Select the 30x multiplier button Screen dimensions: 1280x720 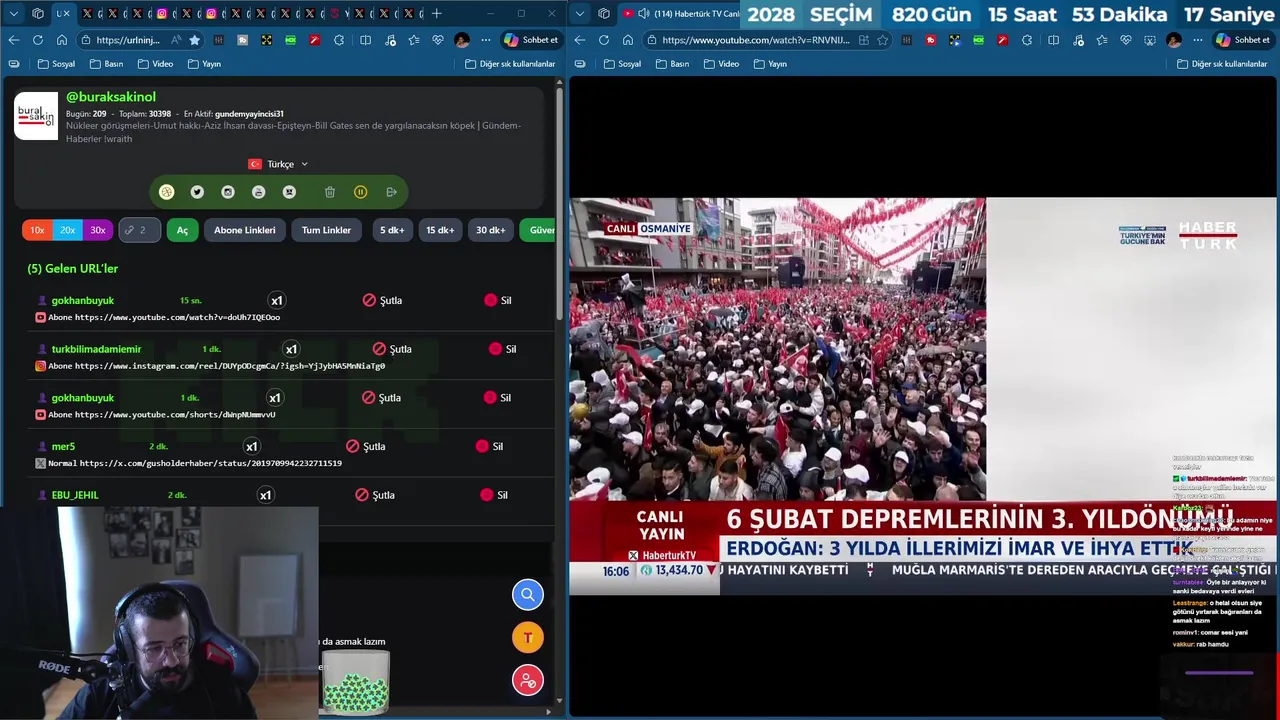(98, 230)
